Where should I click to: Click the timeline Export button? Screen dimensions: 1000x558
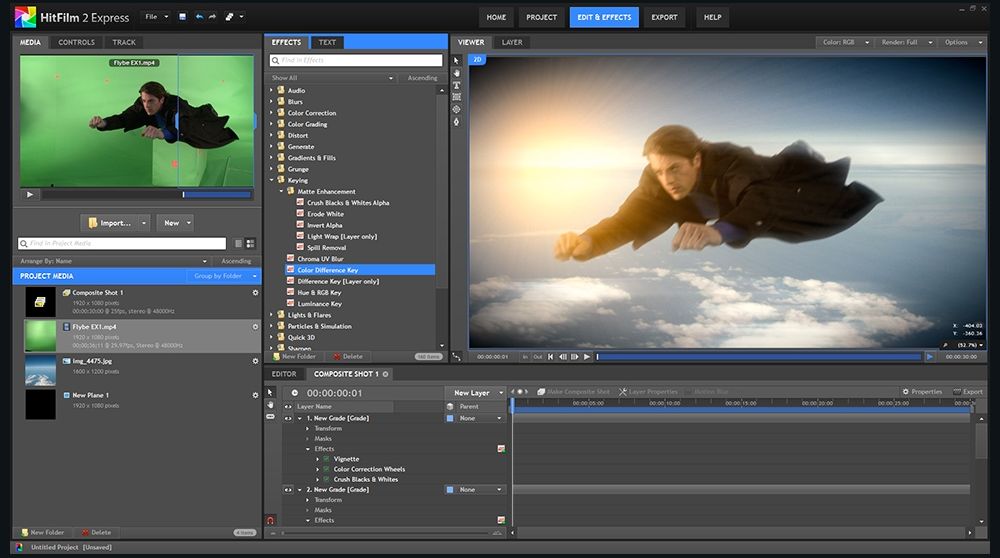[967, 392]
